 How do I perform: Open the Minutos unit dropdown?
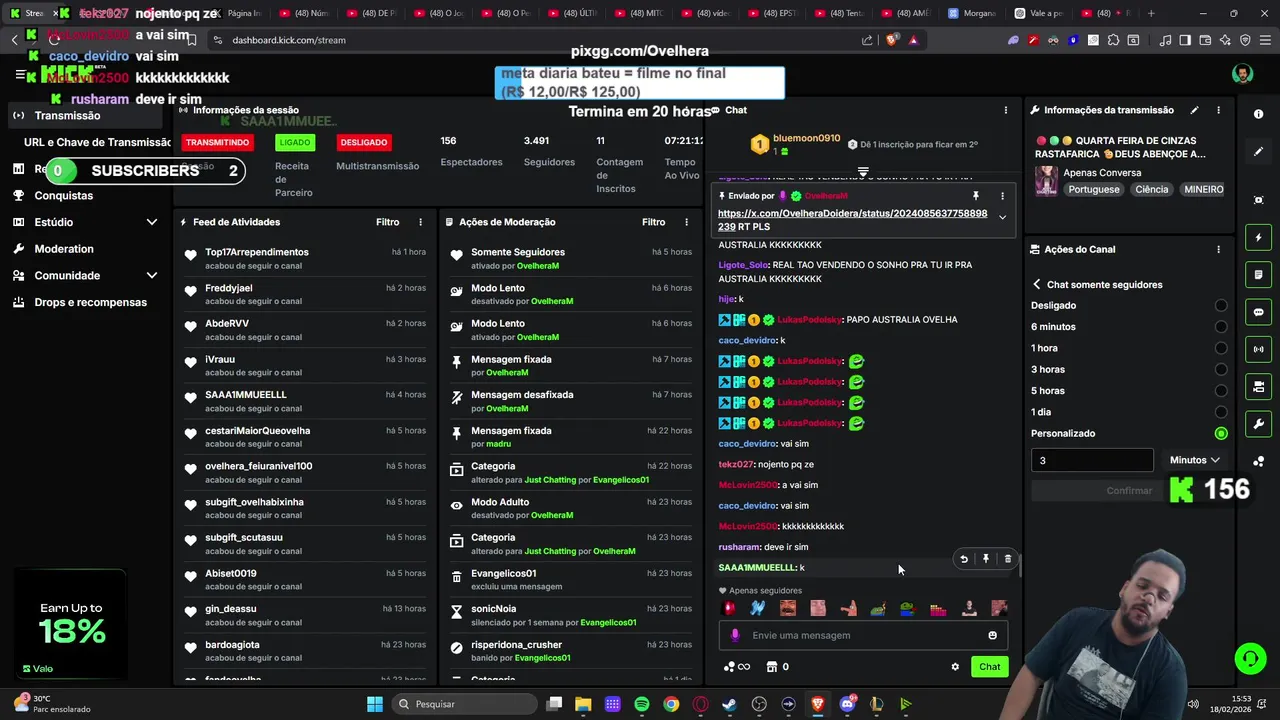[x=1195, y=460]
